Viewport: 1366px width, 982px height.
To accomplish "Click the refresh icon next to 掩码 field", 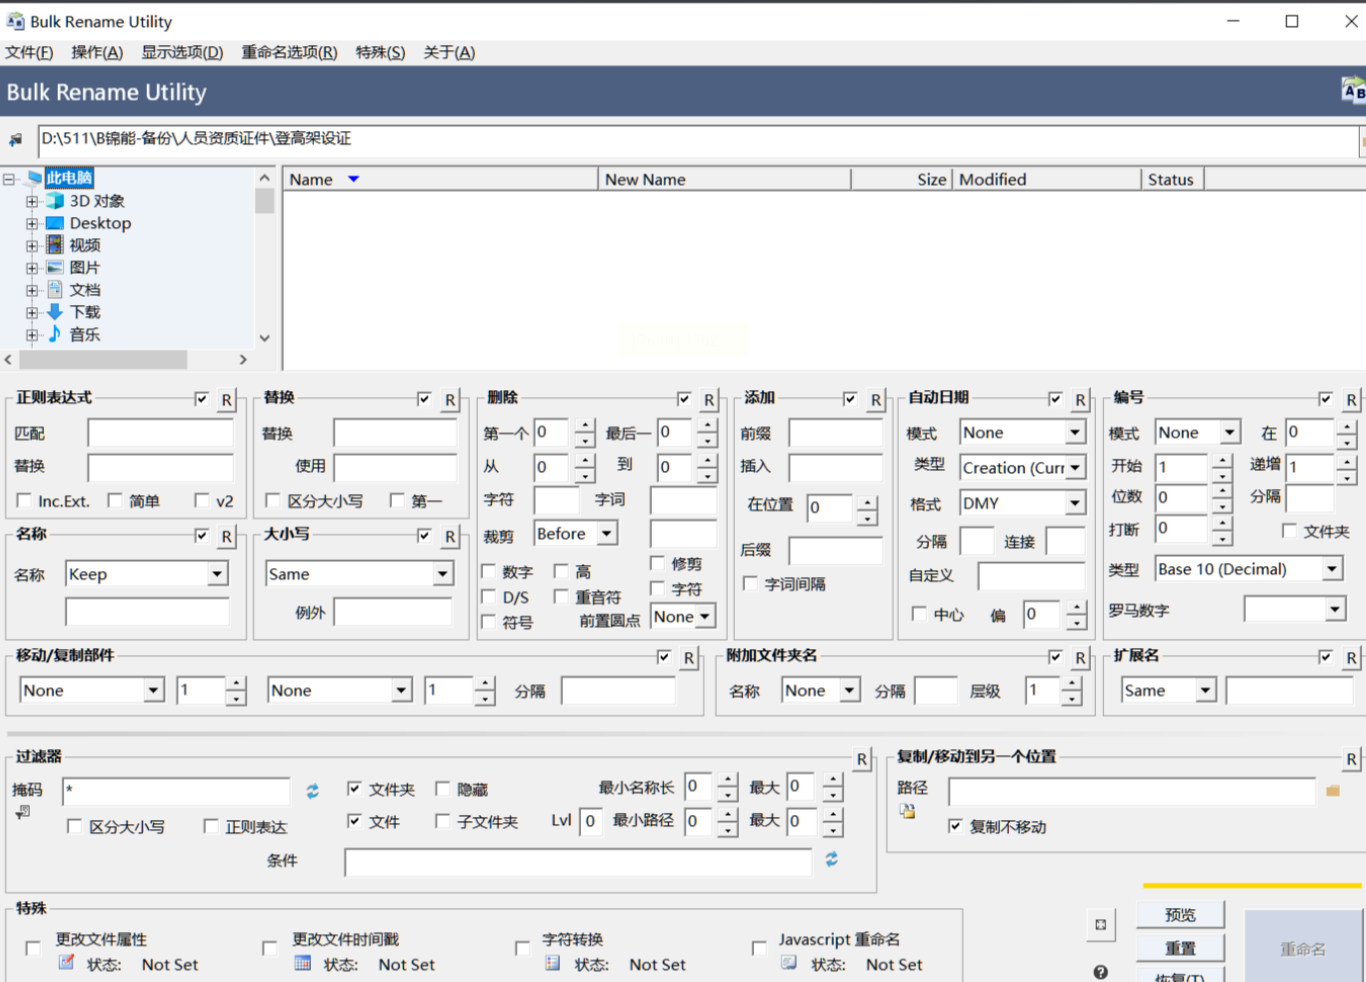I will pyautogui.click(x=312, y=791).
